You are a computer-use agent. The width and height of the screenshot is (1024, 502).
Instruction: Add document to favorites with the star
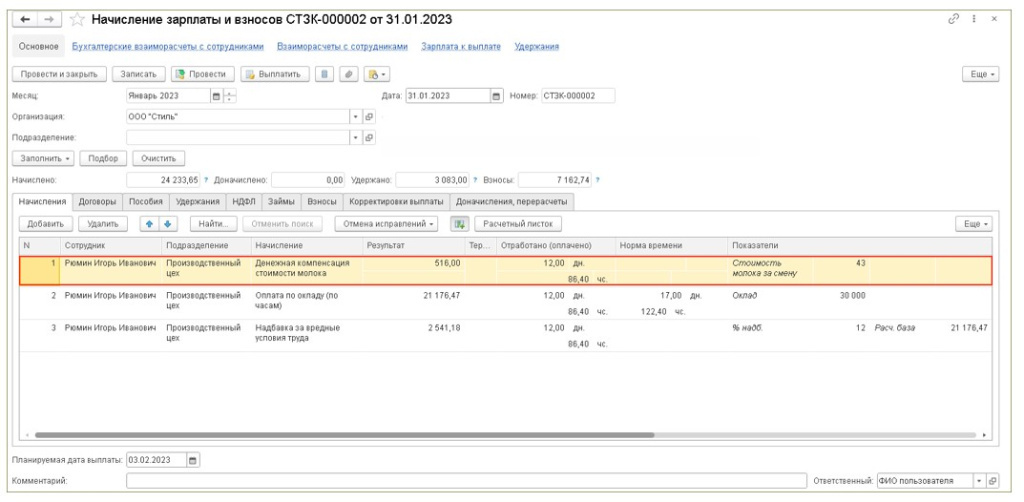pyautogui.click(x=77, y=20)
